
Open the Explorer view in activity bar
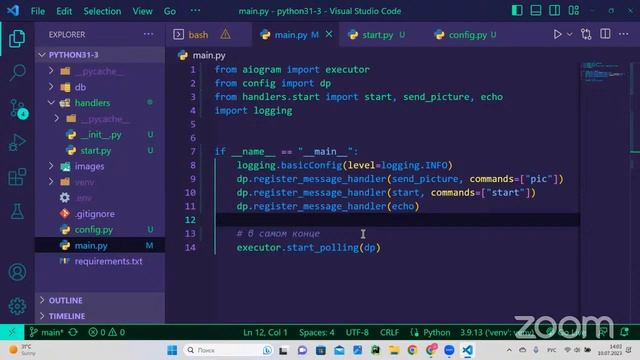[17, 38]
